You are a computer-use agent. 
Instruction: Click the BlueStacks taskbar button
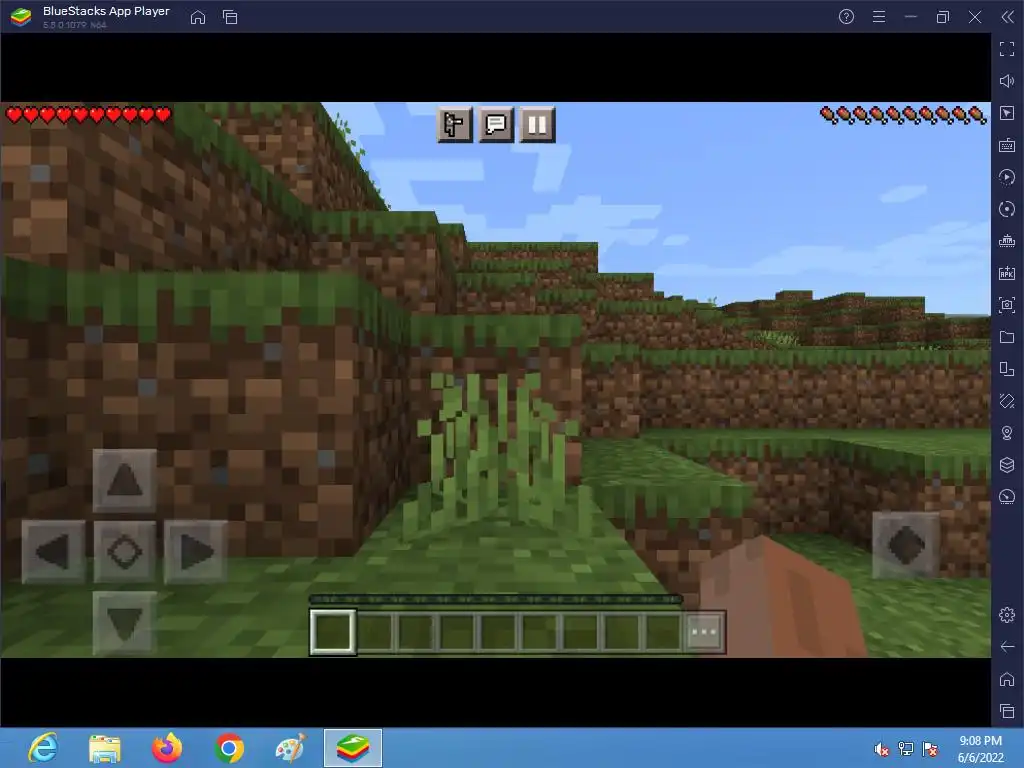coord(353,748)
